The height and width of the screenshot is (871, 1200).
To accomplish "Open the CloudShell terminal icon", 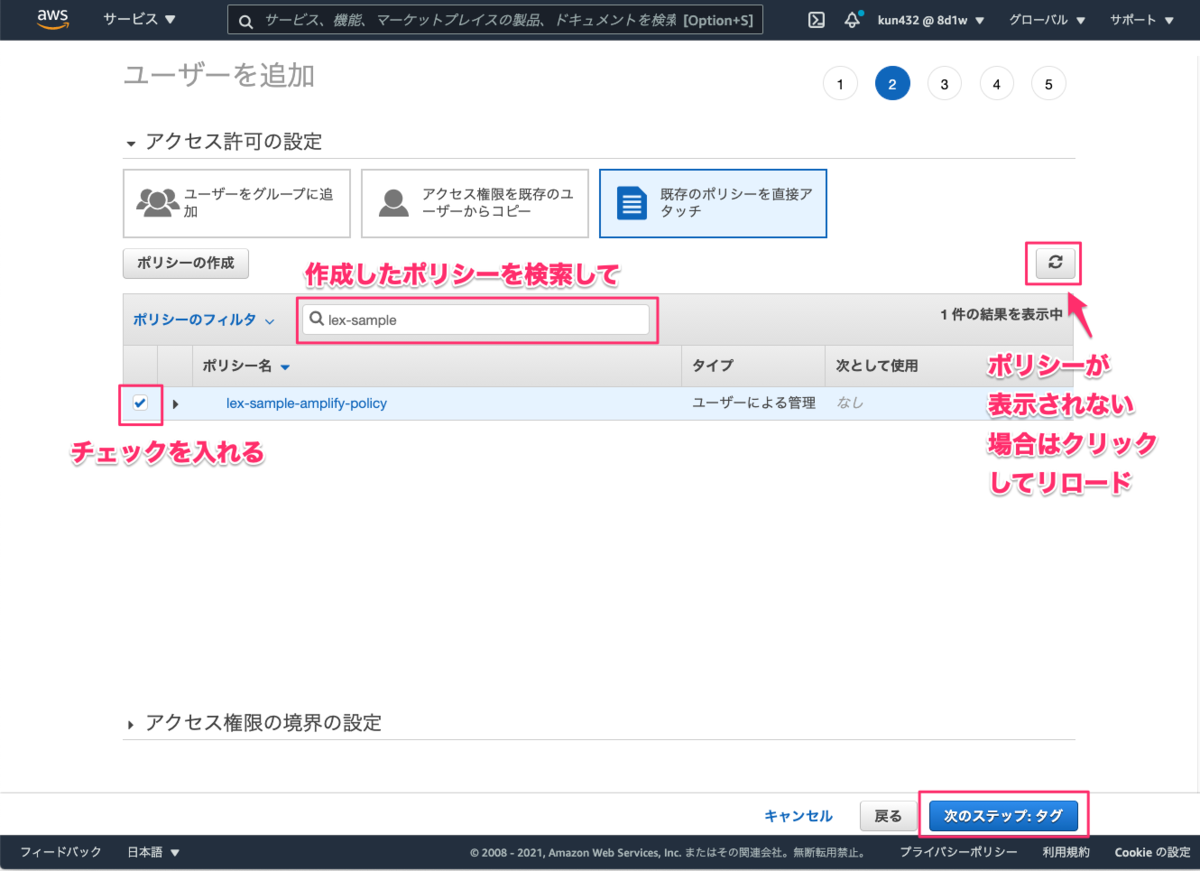I will tap(815, 19).
